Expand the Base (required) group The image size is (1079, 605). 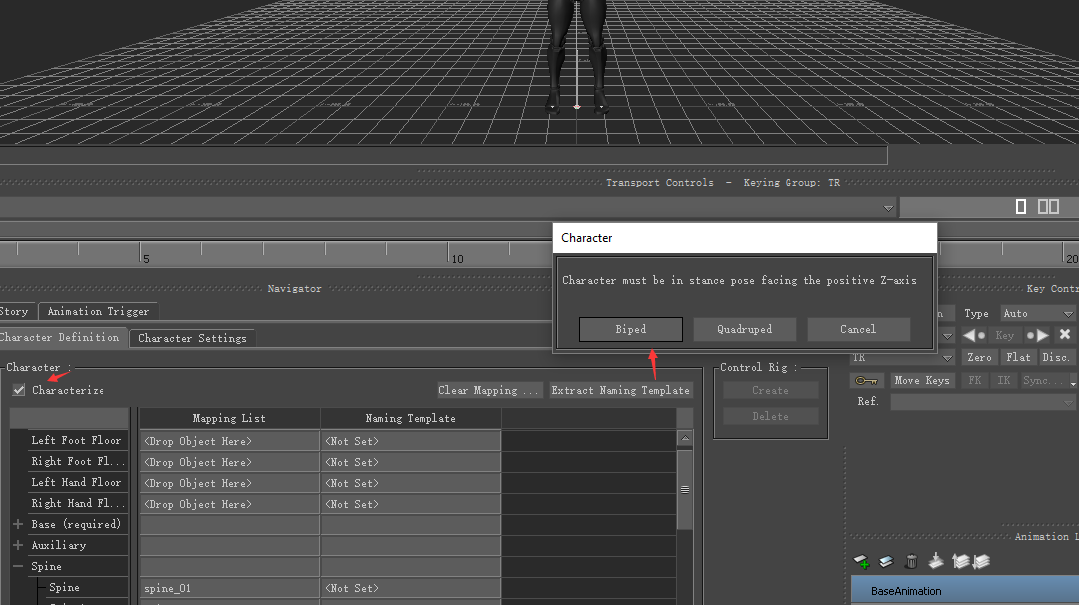18,524
